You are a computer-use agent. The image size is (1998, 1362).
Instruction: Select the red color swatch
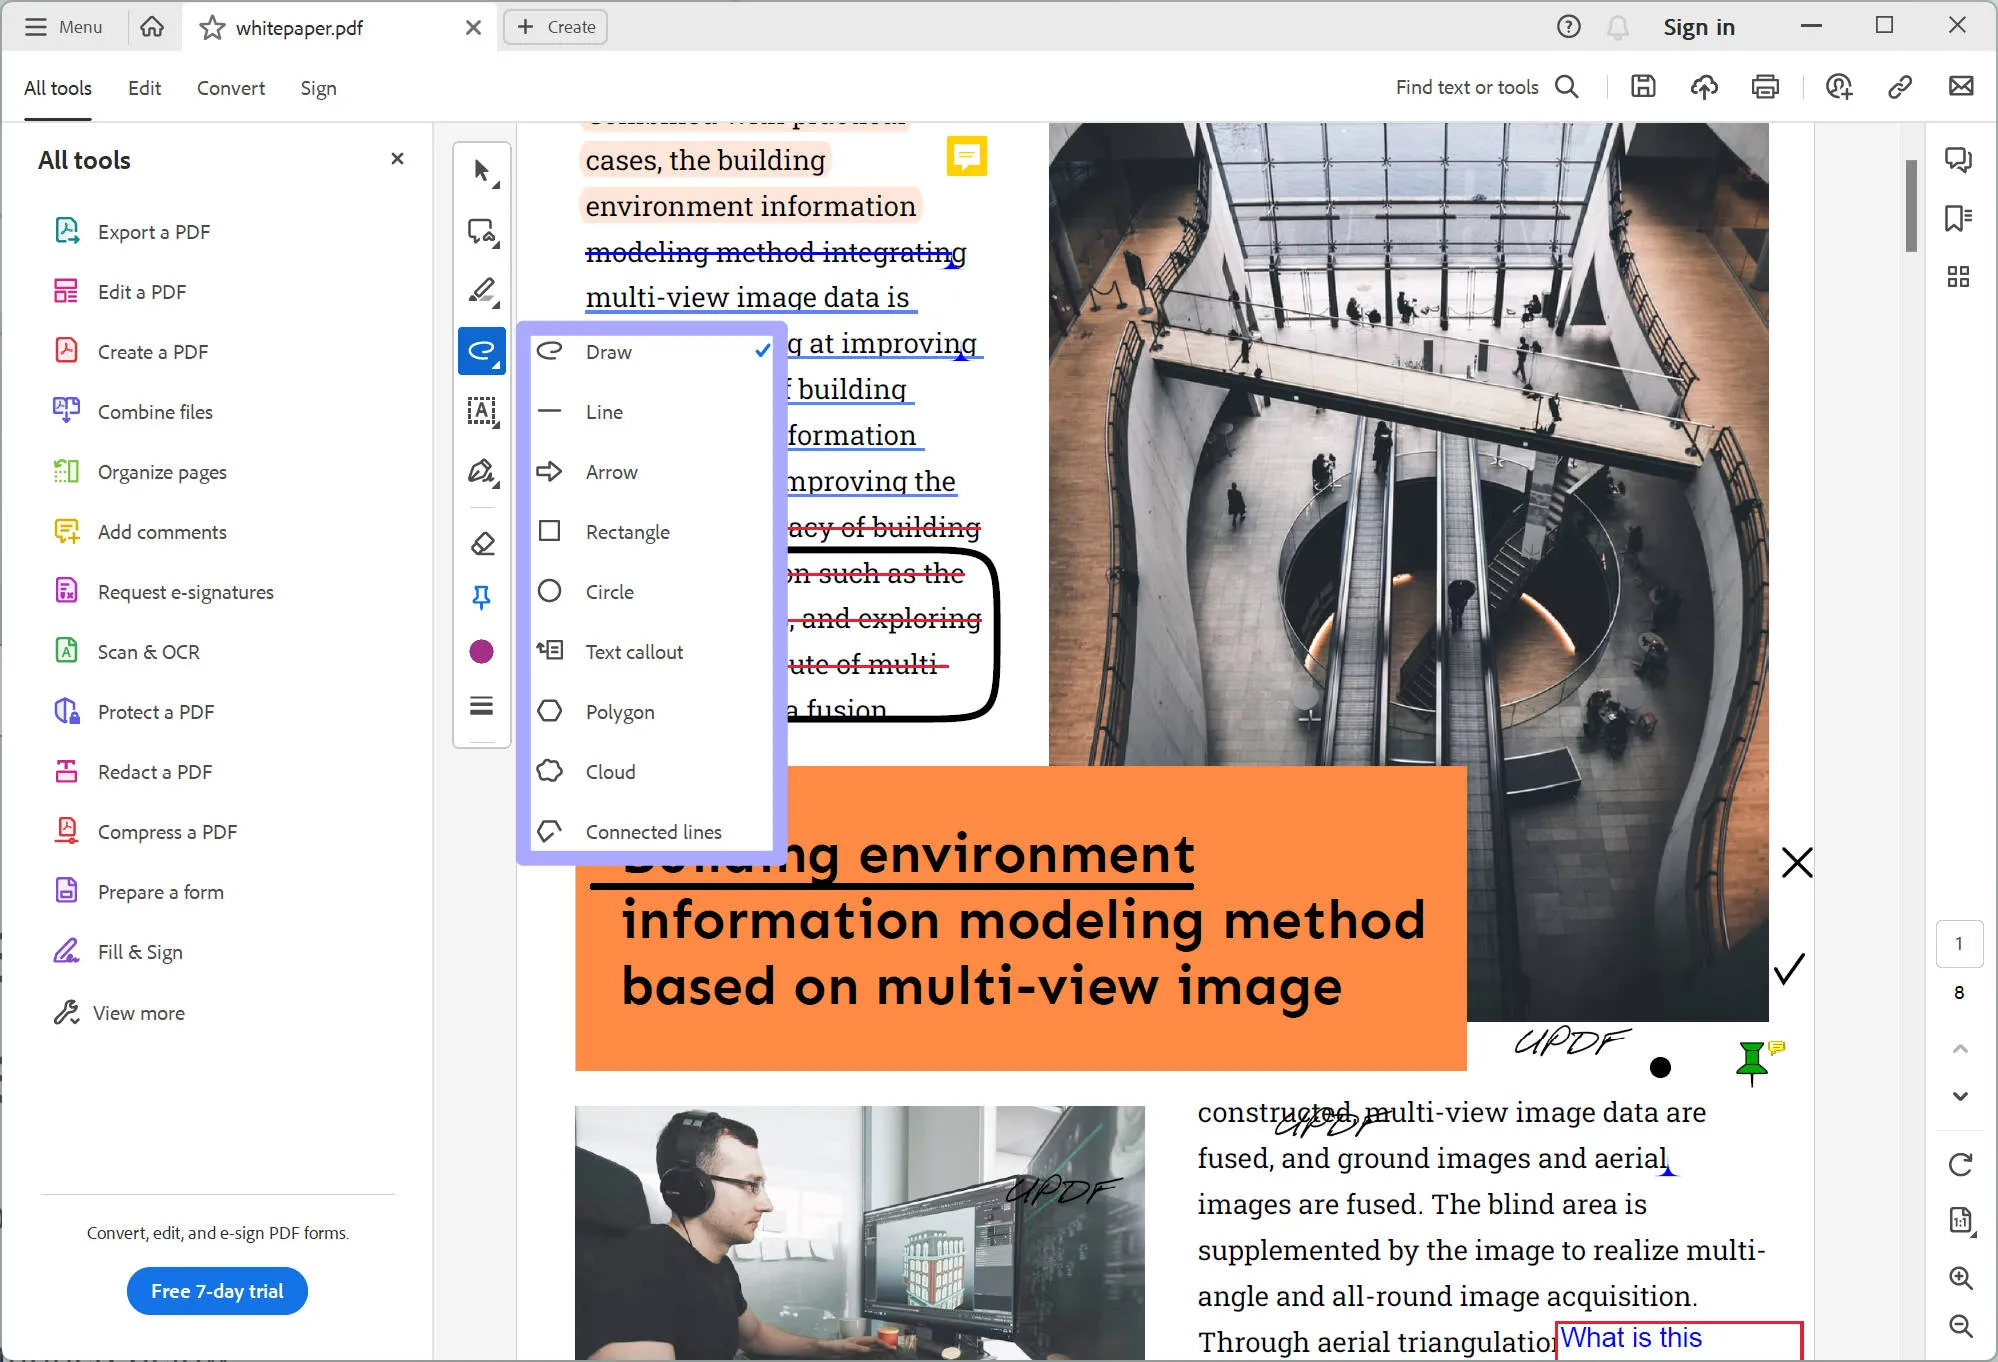tap(481, 653)
